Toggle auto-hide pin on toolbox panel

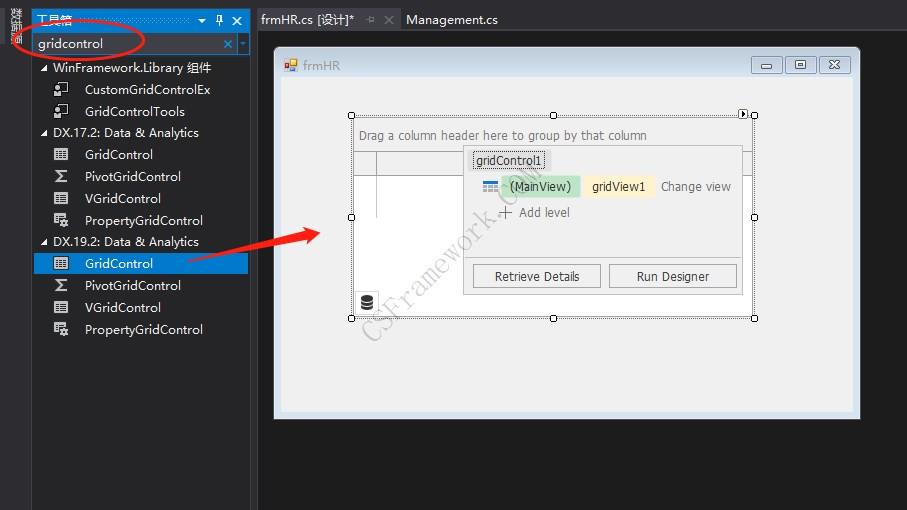220,20
